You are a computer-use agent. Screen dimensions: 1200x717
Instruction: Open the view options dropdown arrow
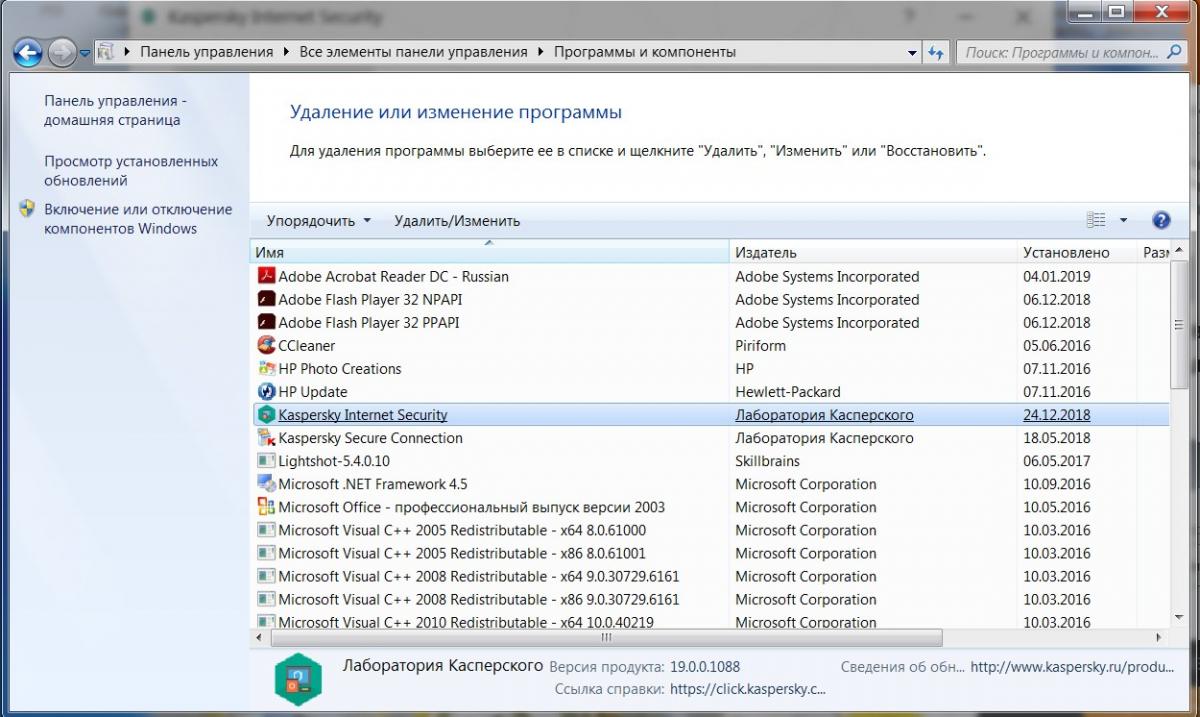pyautogui.click(x=1123, y=220)
